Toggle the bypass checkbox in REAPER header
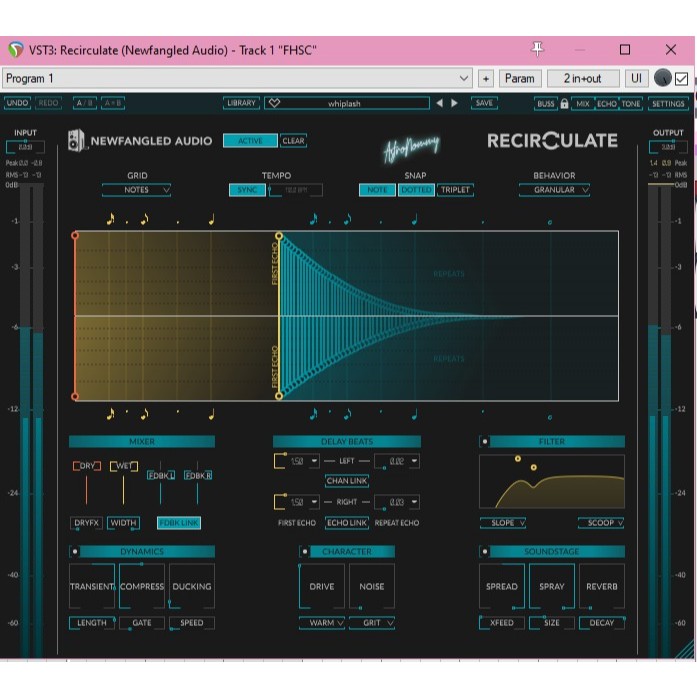The height and width of the screenshot is (697, 697). 681,79
